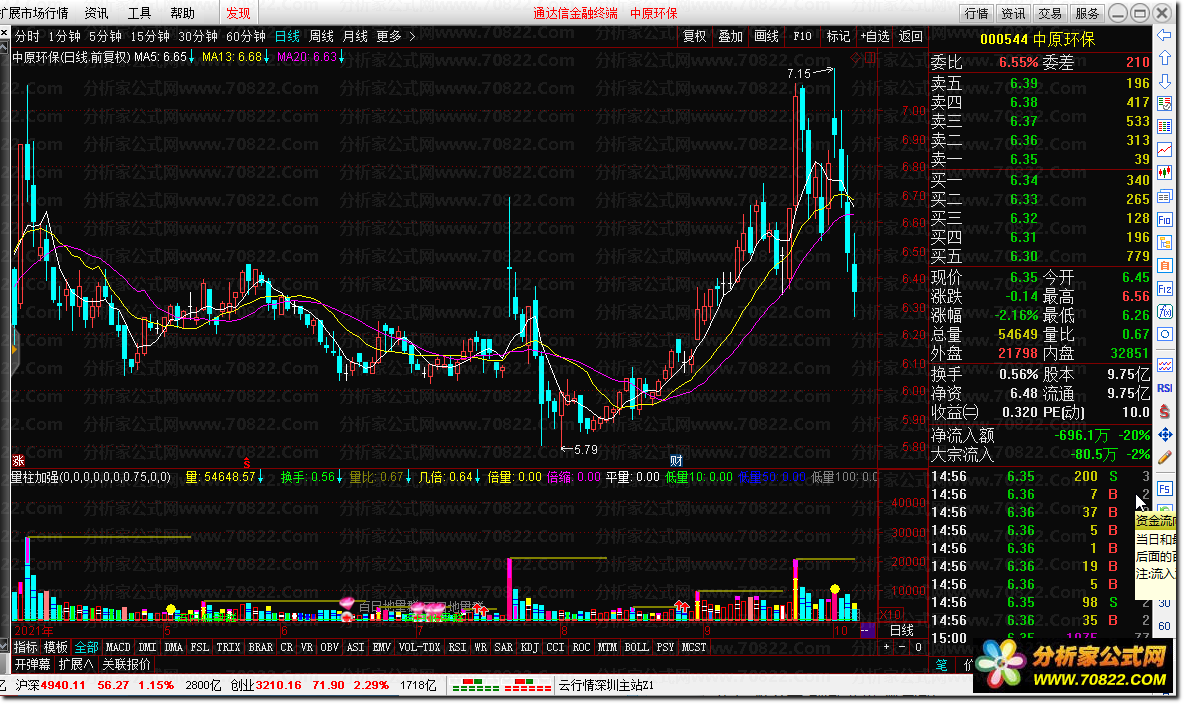Open the multi-window news icon in sidebar
The width and height of the screenshot is (1185, 704).
coord(1165,196)
